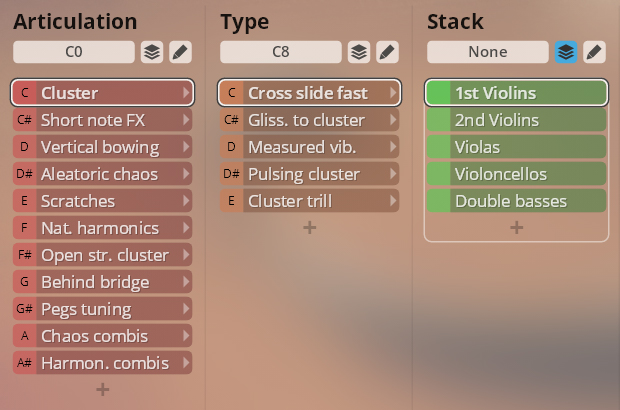Add new type with plus icon

[x=310, y=227]
